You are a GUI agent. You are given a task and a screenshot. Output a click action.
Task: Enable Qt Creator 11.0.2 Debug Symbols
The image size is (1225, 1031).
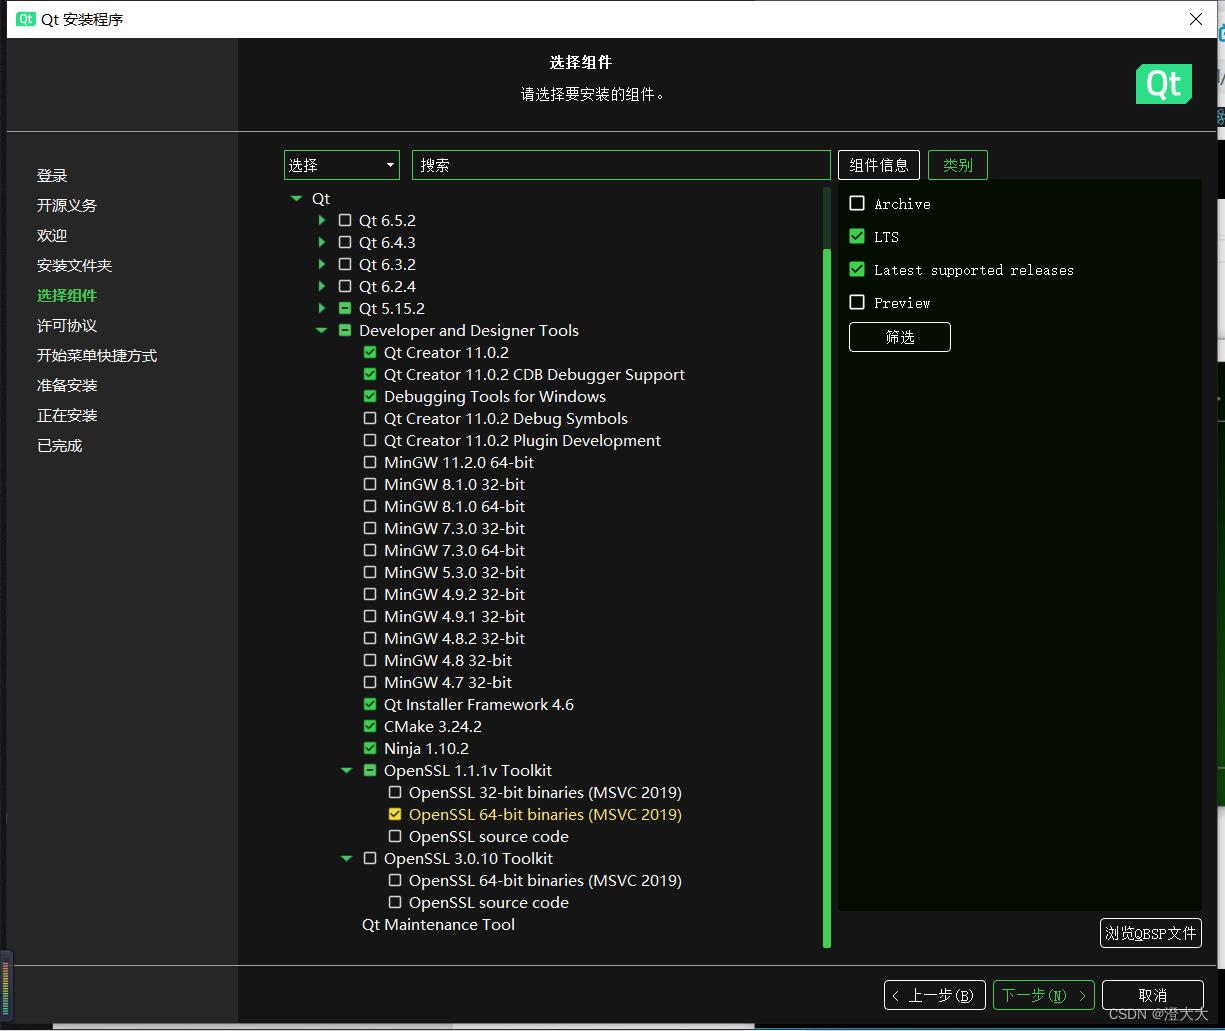pyautogui.click(x=370, y=418)
